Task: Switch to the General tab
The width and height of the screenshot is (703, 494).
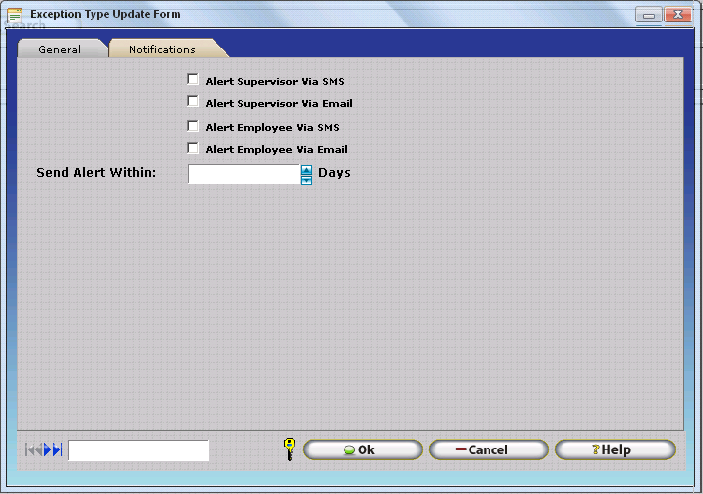Action: pyautogui.click(x=60, y=49)
